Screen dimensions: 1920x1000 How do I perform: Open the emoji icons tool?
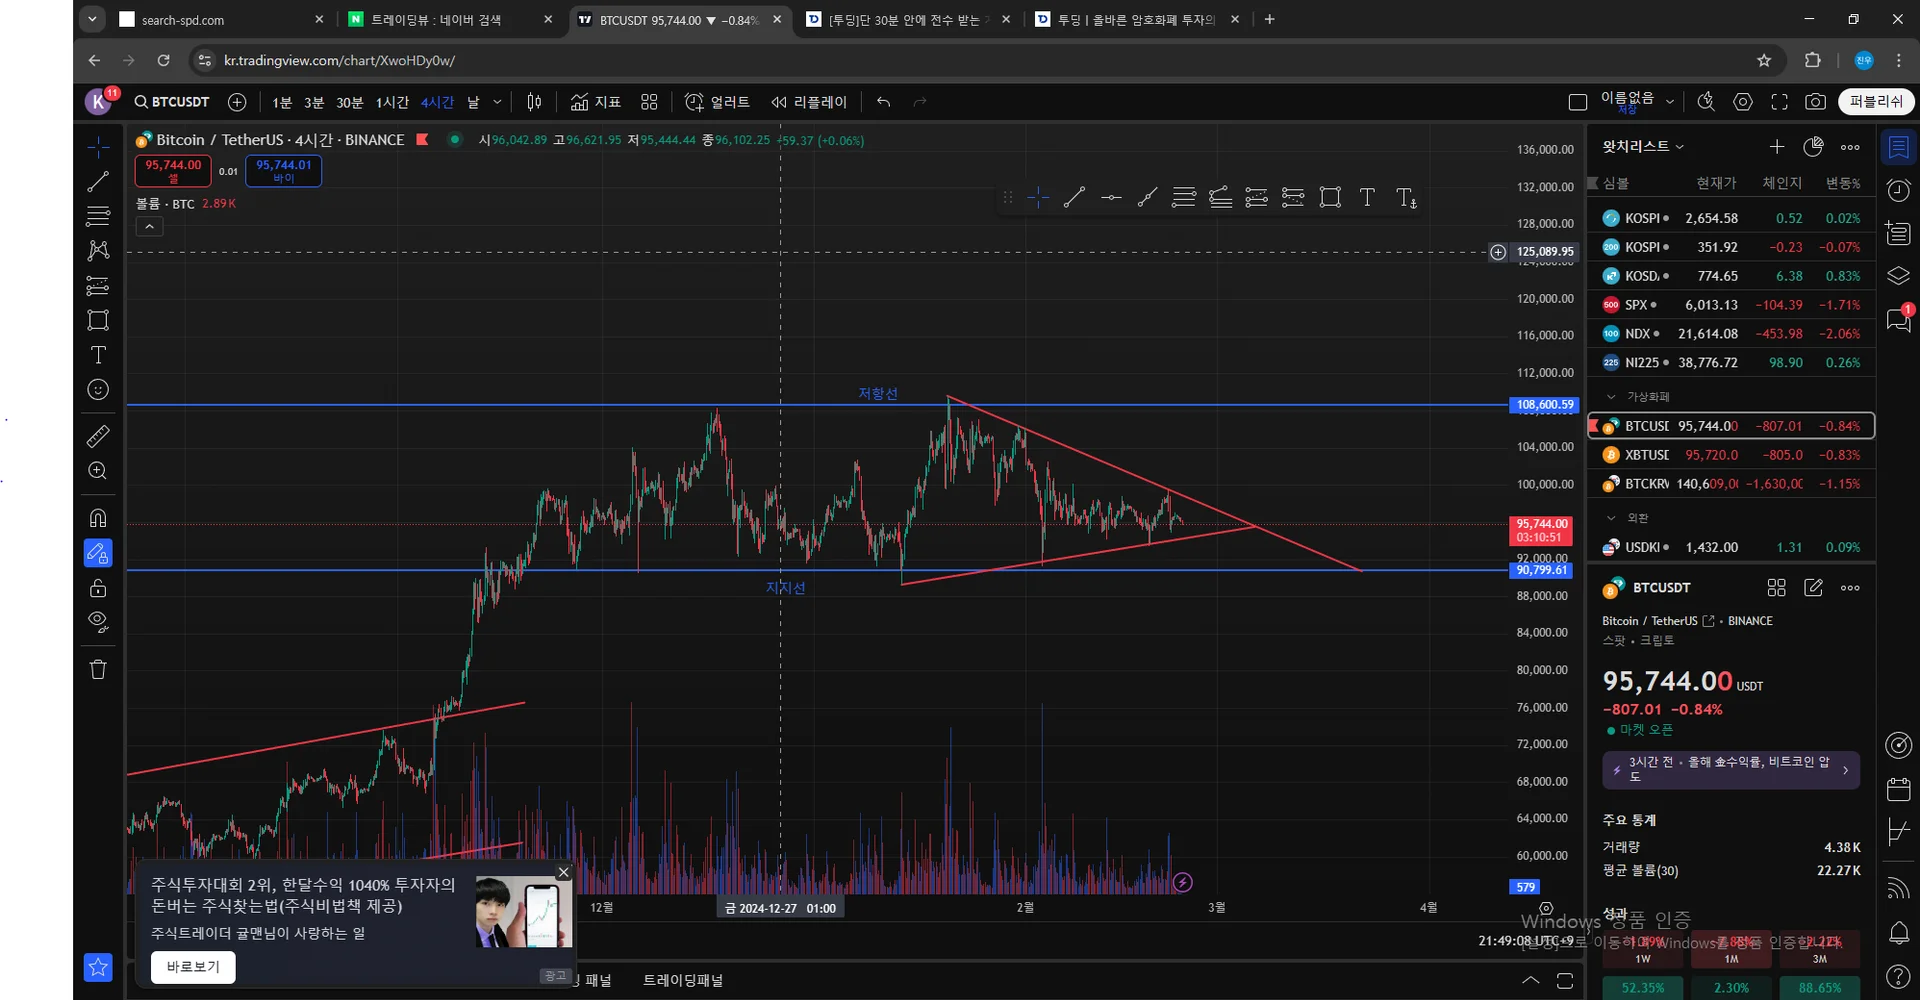98,390
